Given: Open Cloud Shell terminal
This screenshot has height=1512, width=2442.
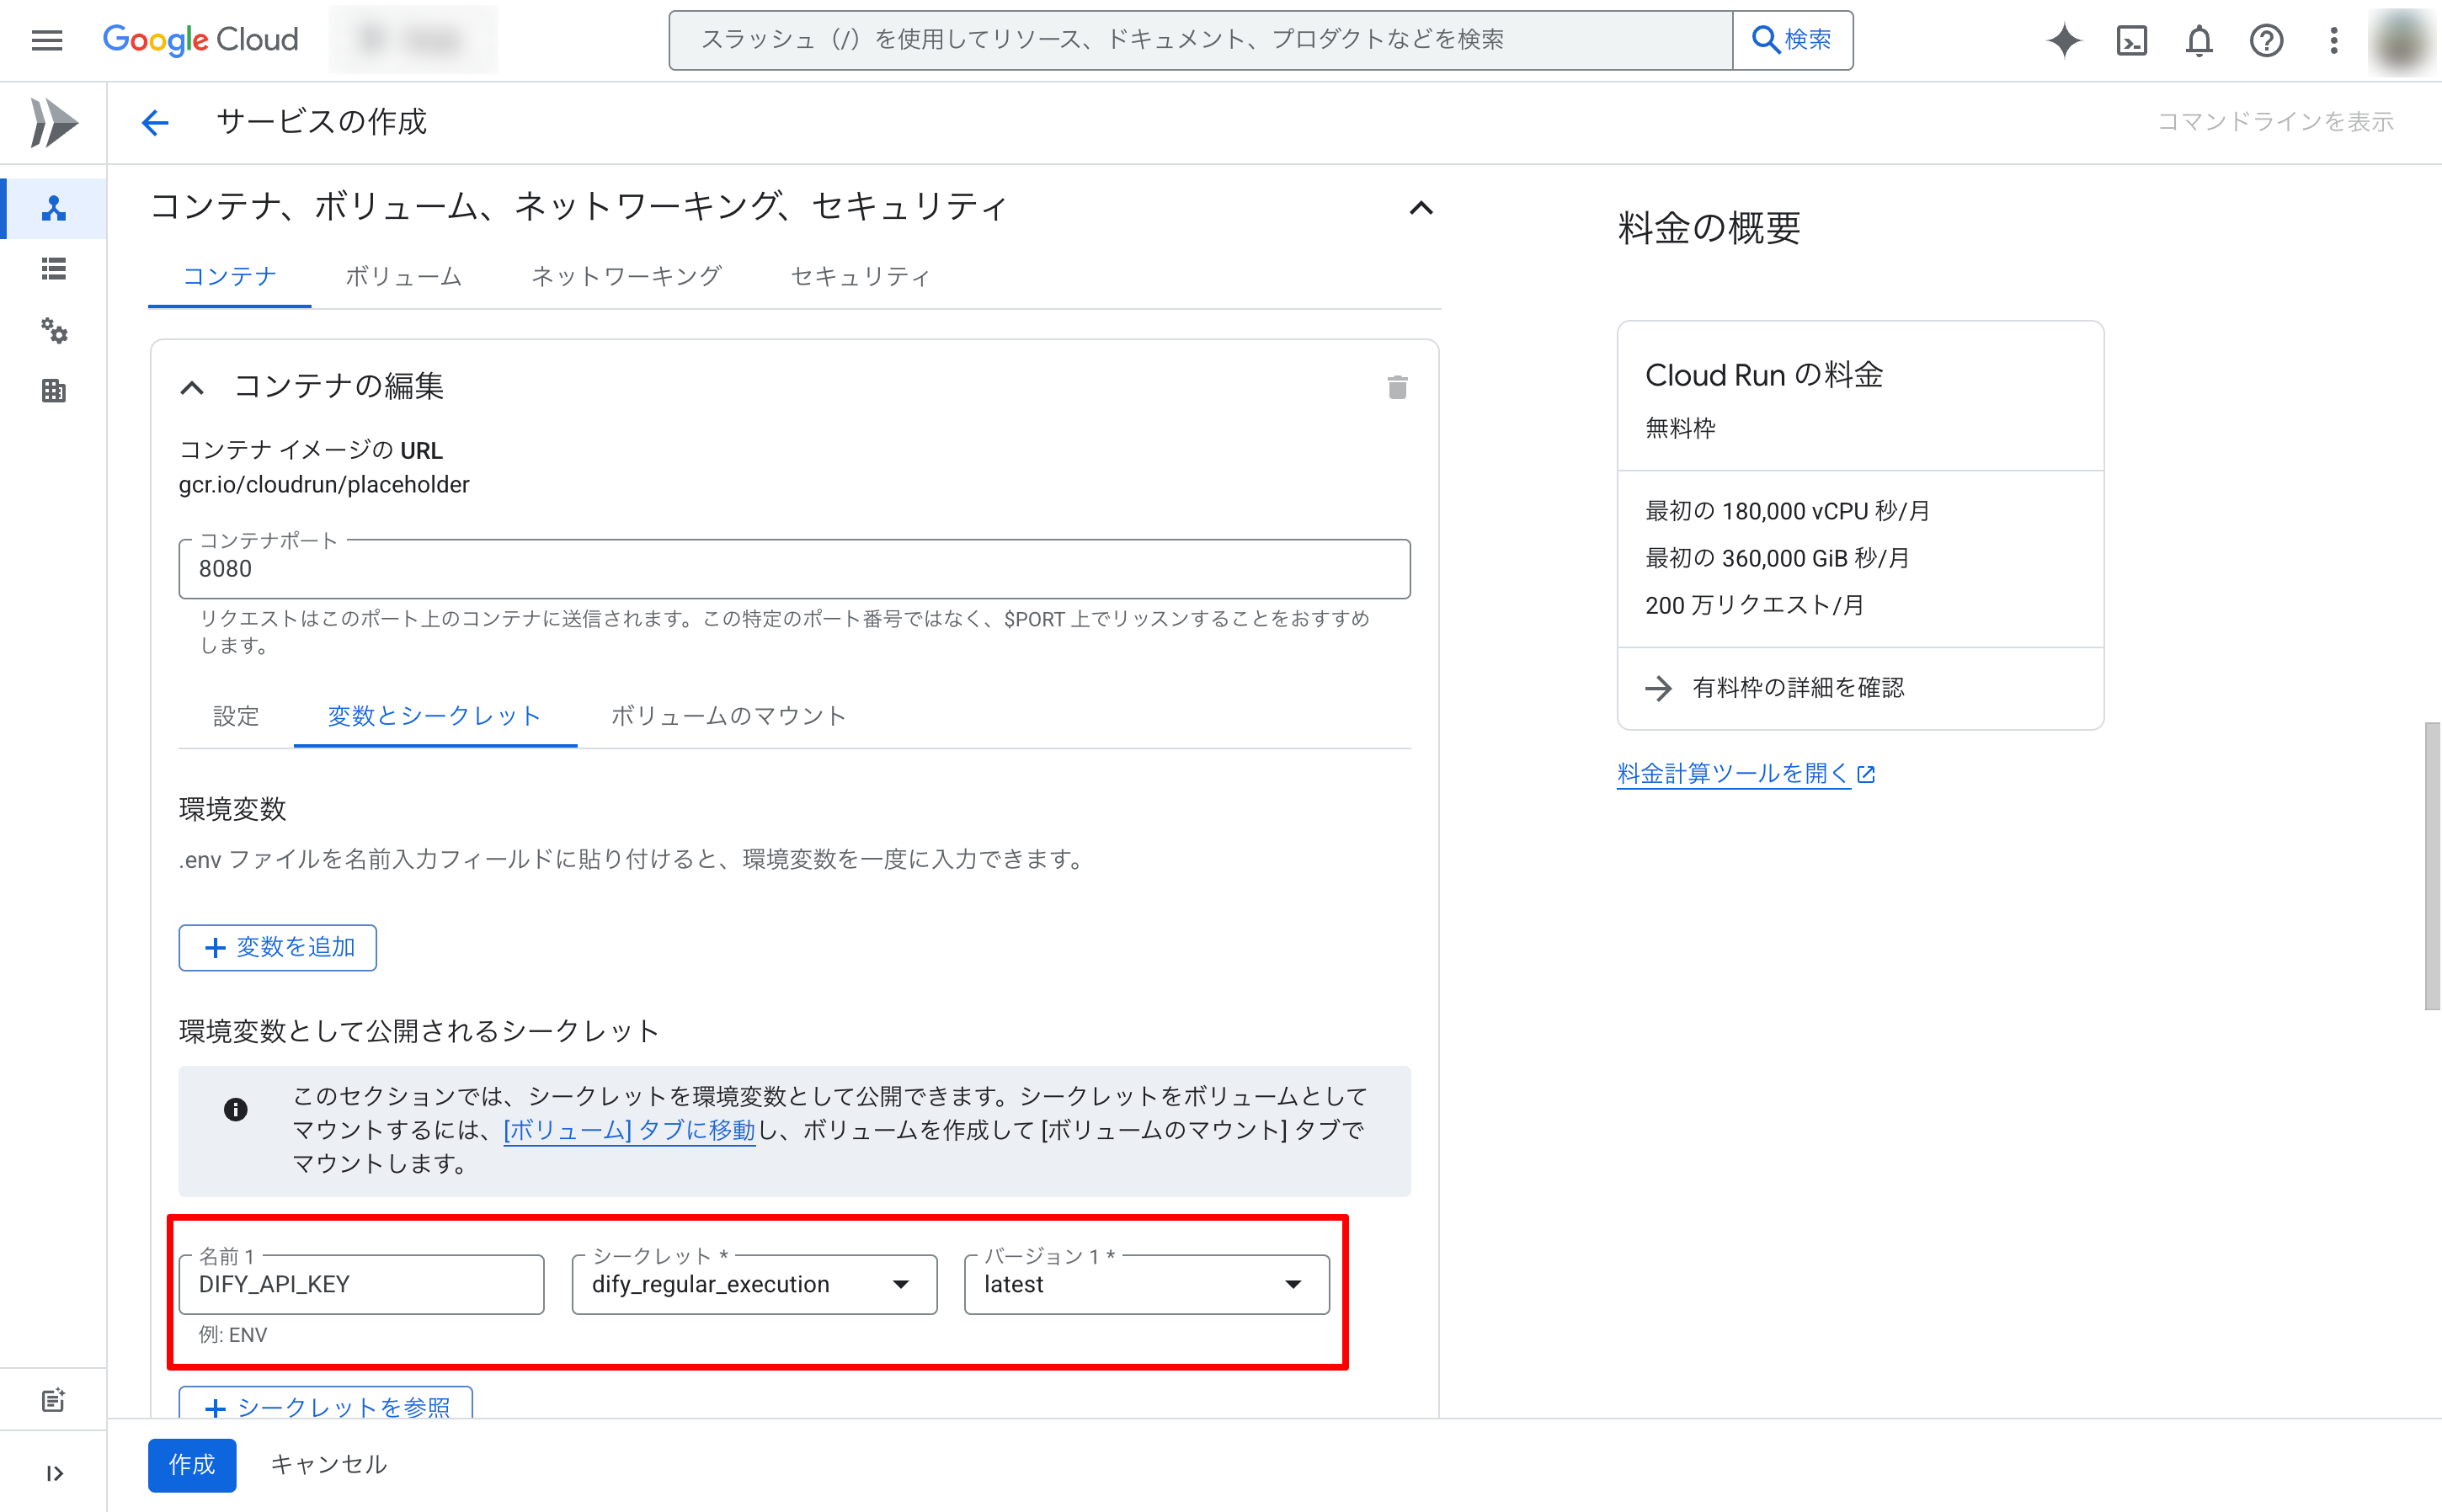Looking at the screenshot, I should point(2131,40).
